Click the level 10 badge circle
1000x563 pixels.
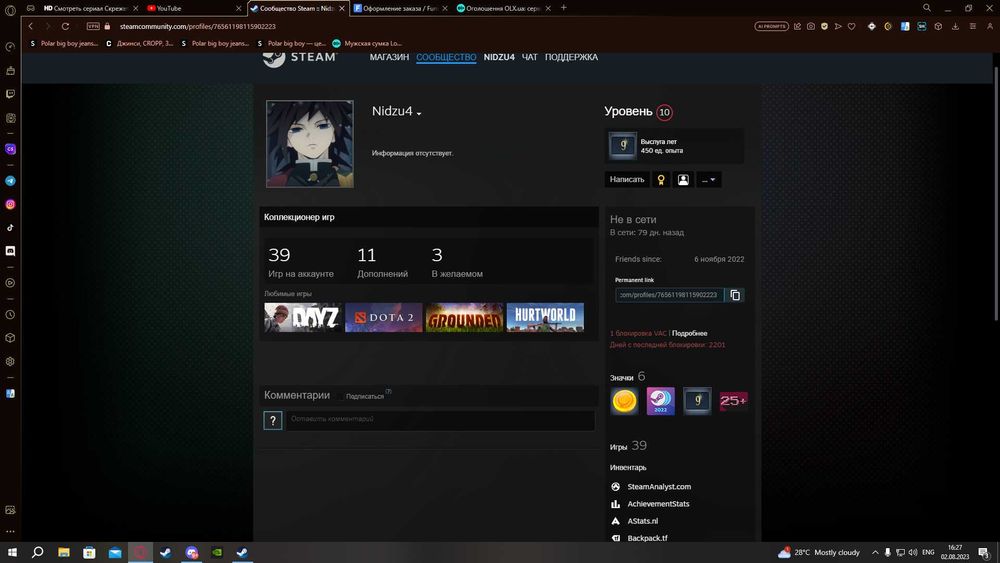pos(664,112)
